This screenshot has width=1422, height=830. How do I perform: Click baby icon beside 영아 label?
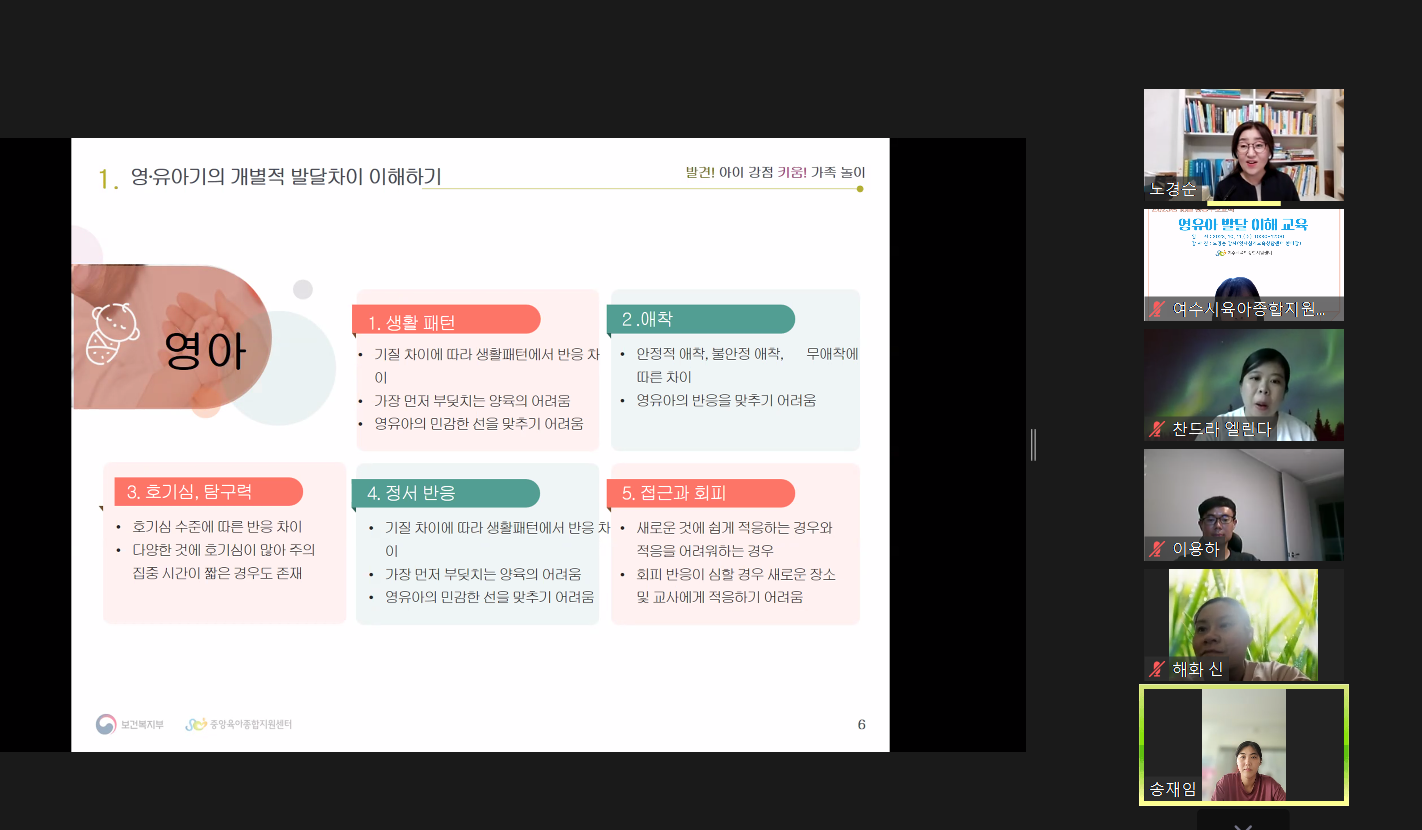point(112,334)
